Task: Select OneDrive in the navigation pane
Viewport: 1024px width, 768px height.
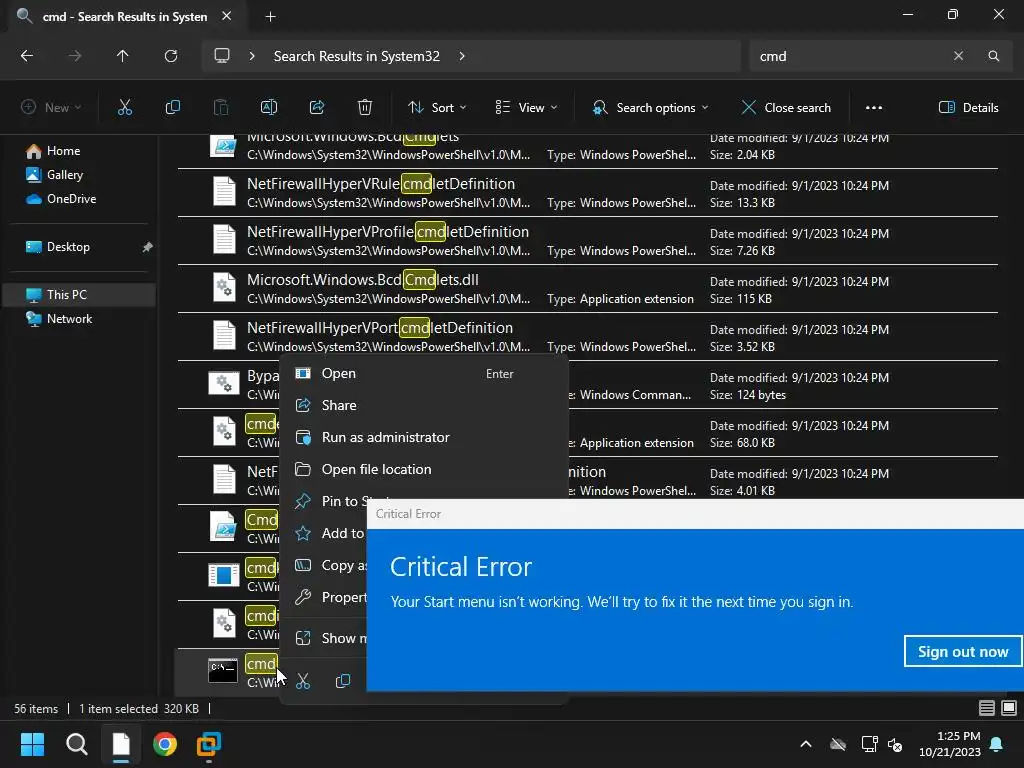Action: (71, 199)
